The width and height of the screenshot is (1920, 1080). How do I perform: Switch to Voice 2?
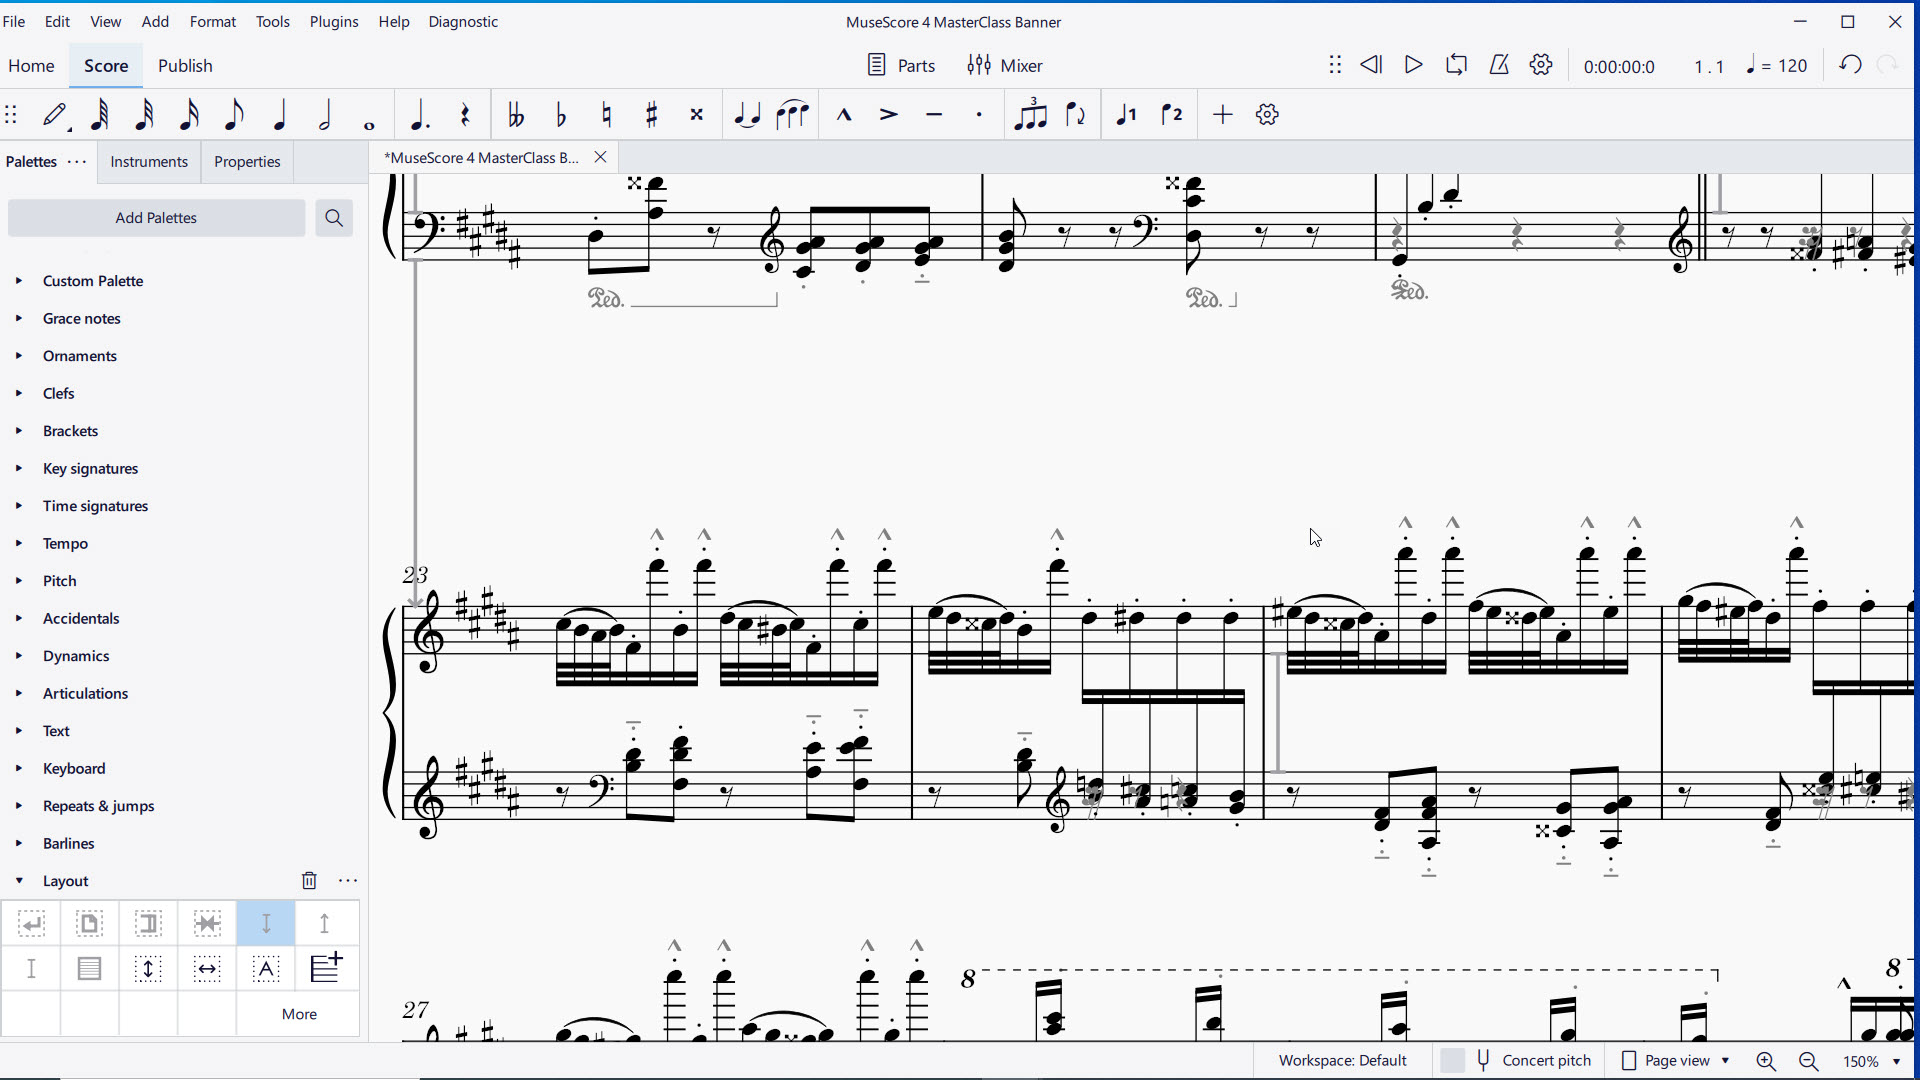pos(1172,115)
